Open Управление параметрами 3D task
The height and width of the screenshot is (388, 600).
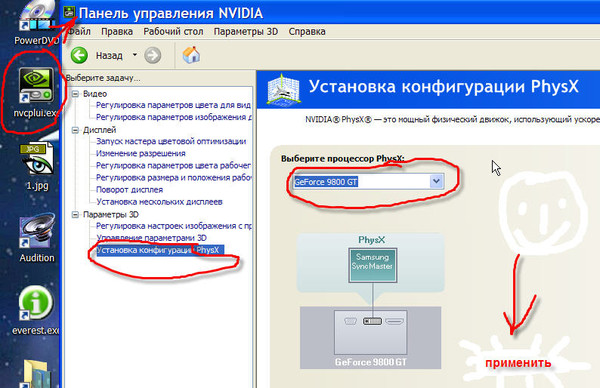(151, 238)
